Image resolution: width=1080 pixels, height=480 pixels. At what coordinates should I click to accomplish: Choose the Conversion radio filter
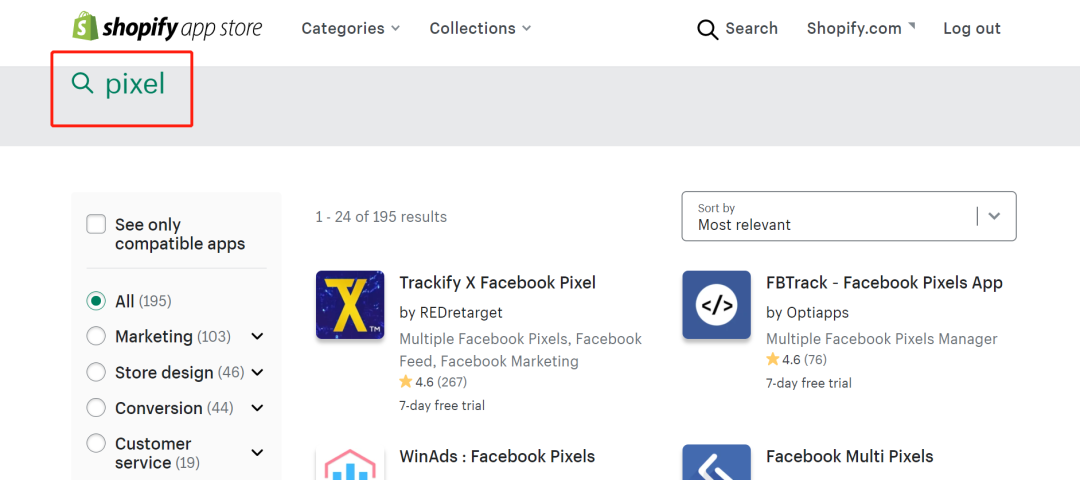(96, 408)
